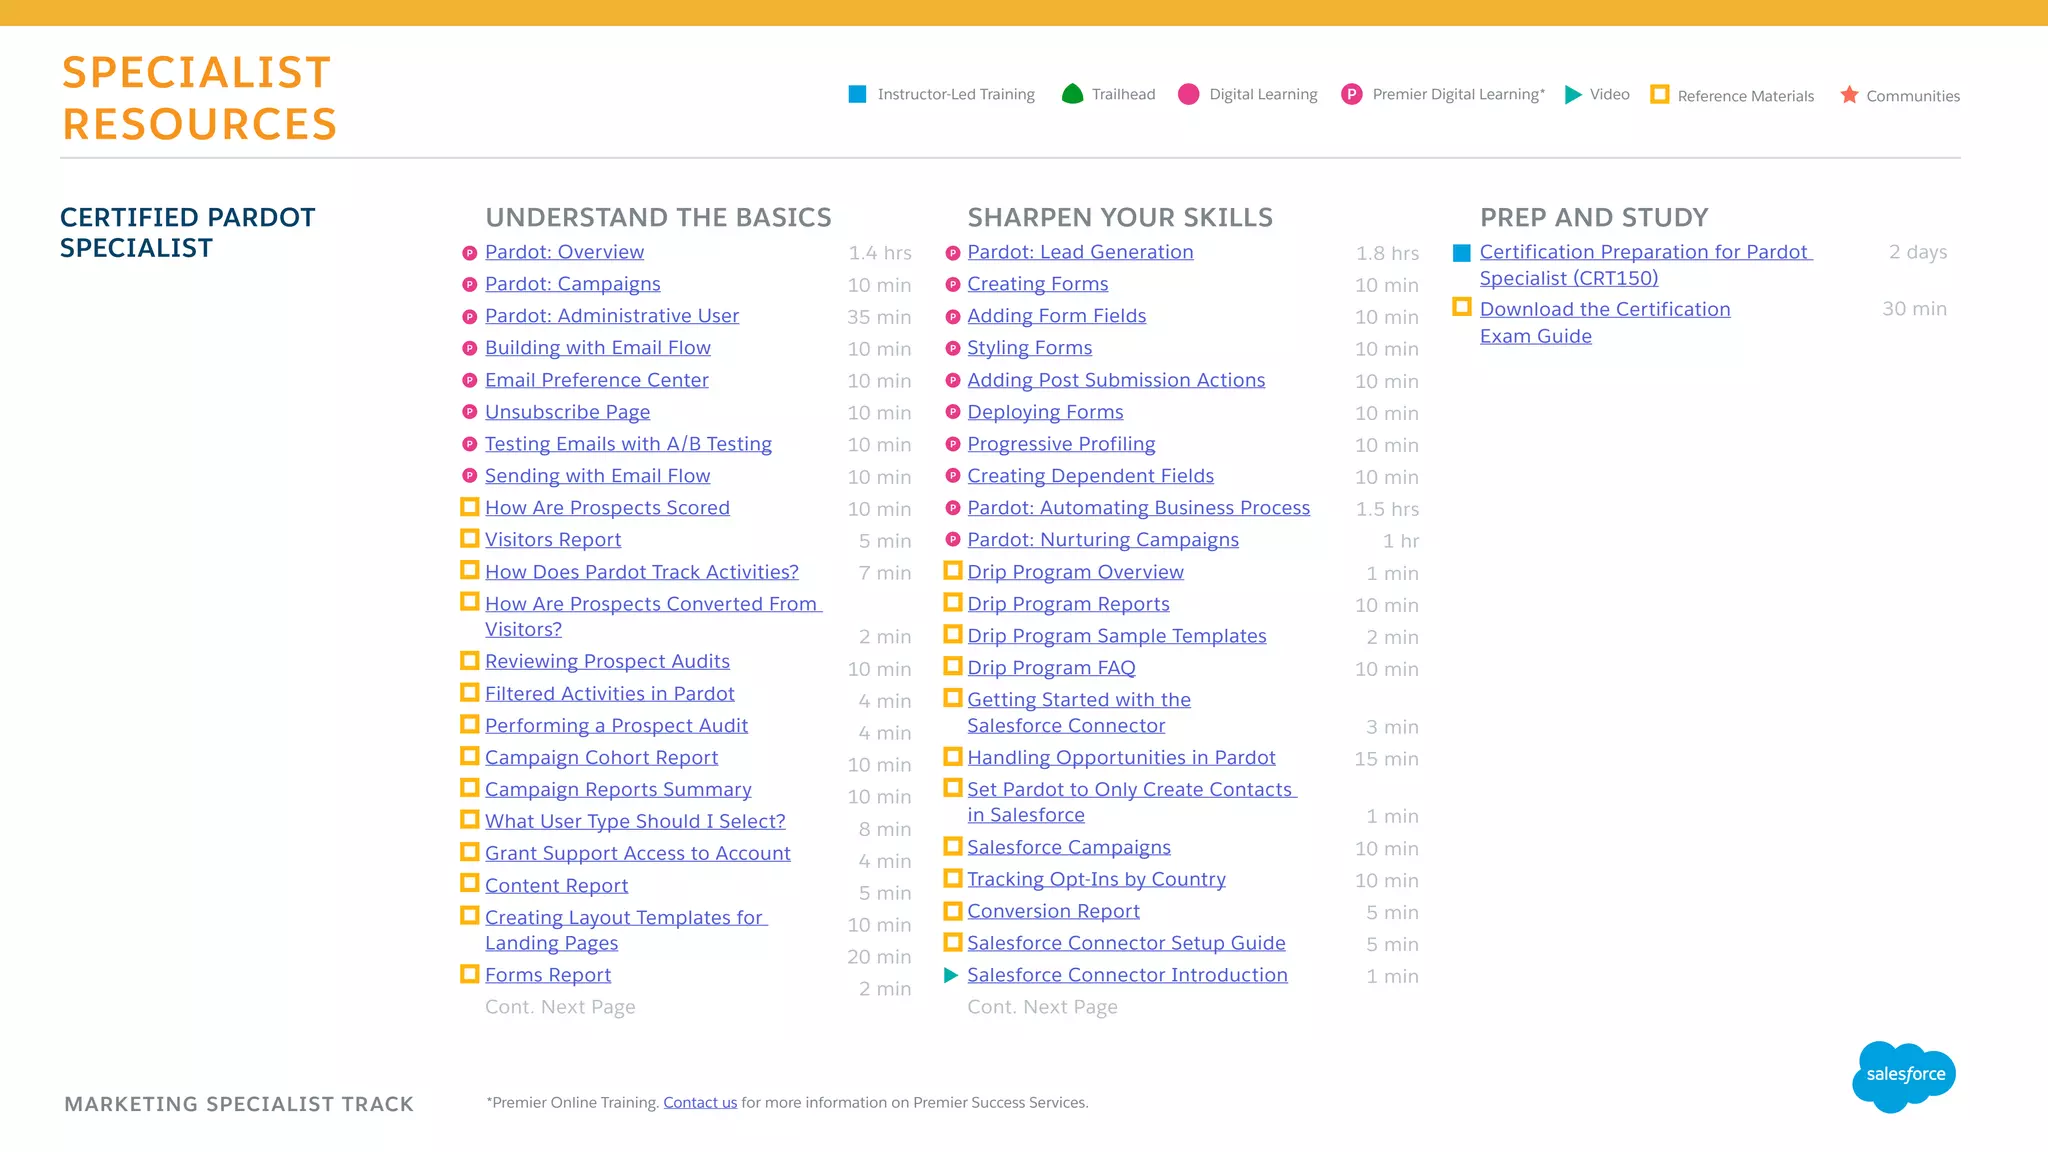Click reference icon beside Visitors Report

click(469, 538)
